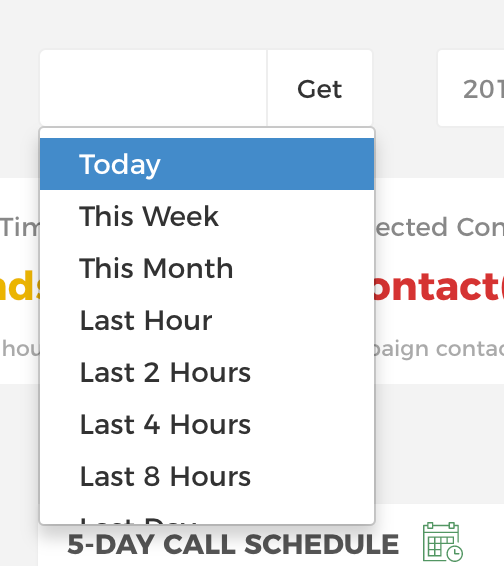The image size is (504, 566).
Task: Click the 5-DAY CALL SCHEDULE heading
Action: (233, 544)
